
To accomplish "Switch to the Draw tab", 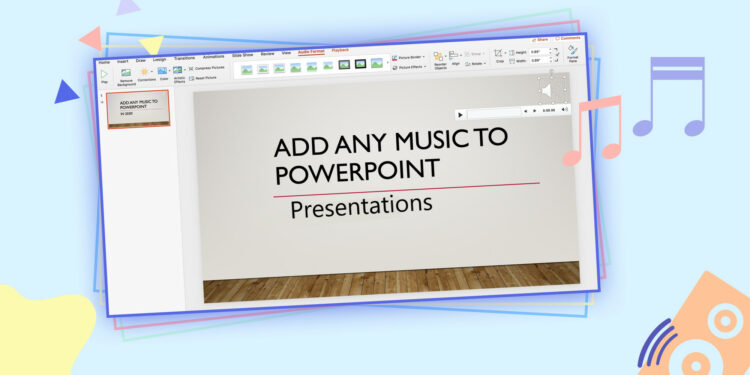I will pos(141,60).
